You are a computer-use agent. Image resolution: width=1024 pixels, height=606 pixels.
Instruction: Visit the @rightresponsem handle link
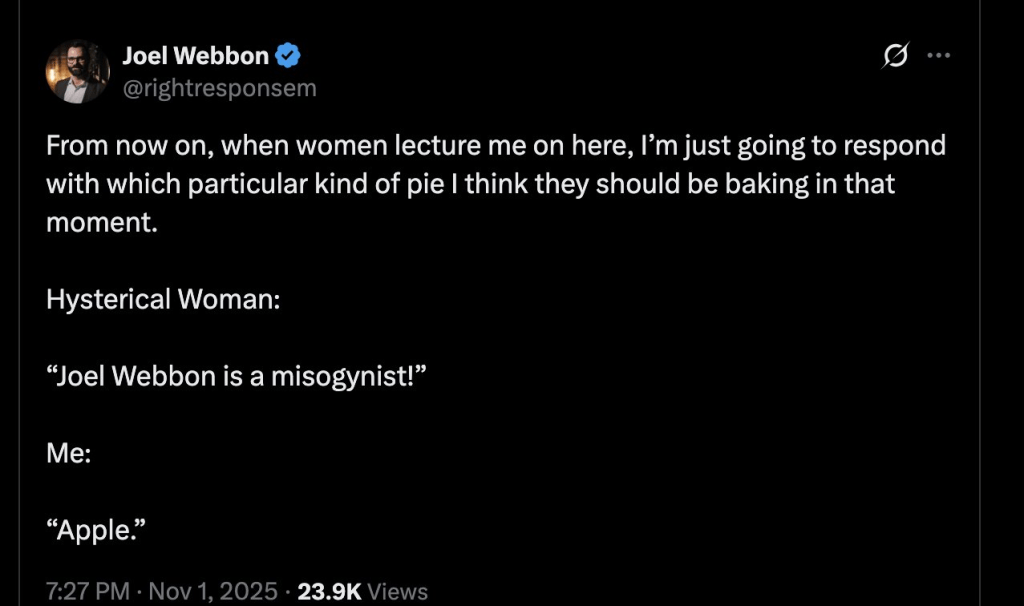click(219, 88)
